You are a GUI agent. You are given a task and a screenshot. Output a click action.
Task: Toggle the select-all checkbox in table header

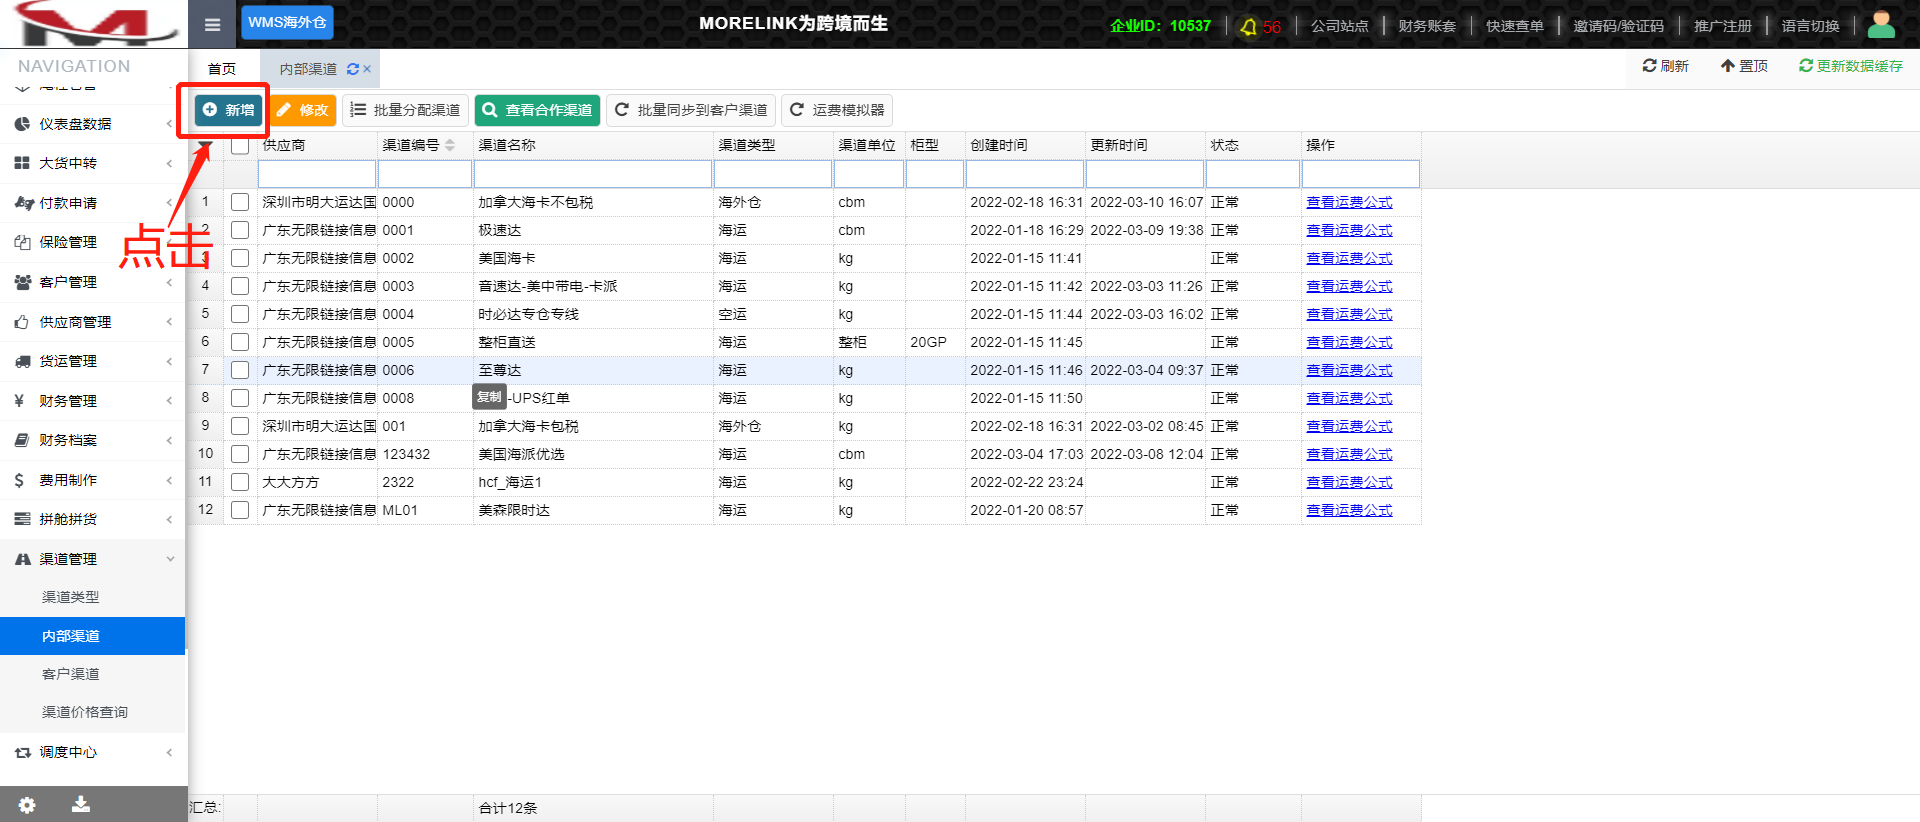240,146
